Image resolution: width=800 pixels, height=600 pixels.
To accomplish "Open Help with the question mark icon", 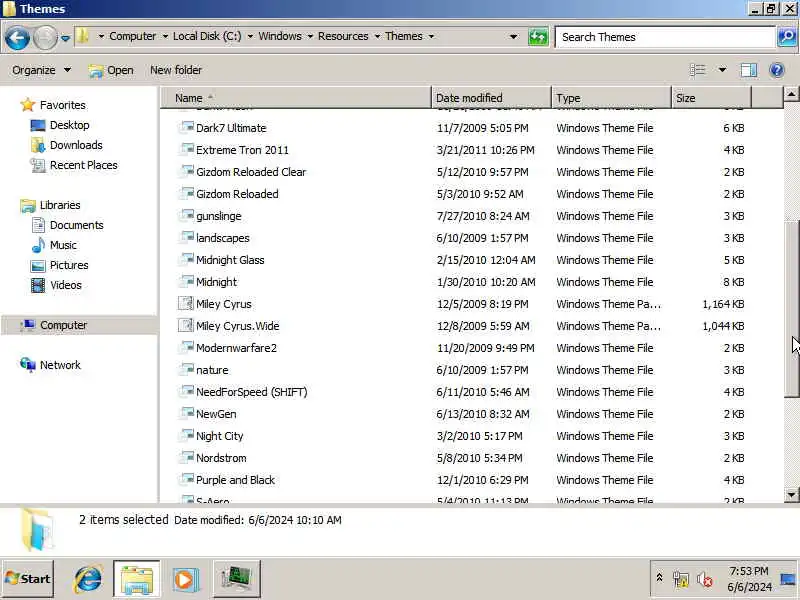I will point(777,70).
